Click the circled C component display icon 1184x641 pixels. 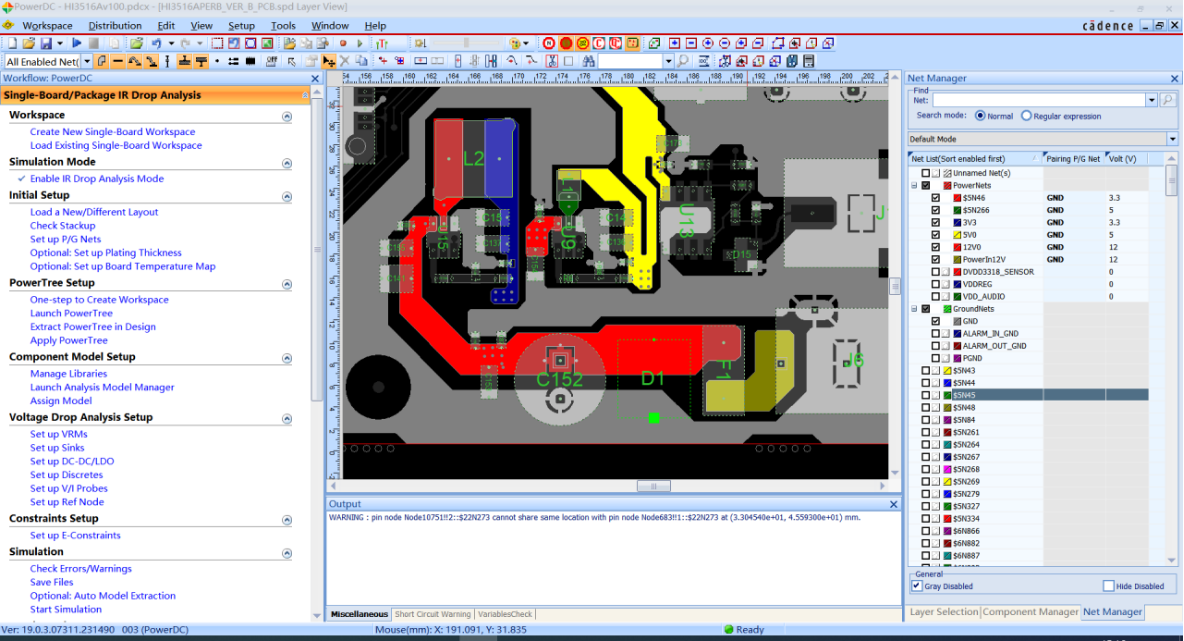599,43
